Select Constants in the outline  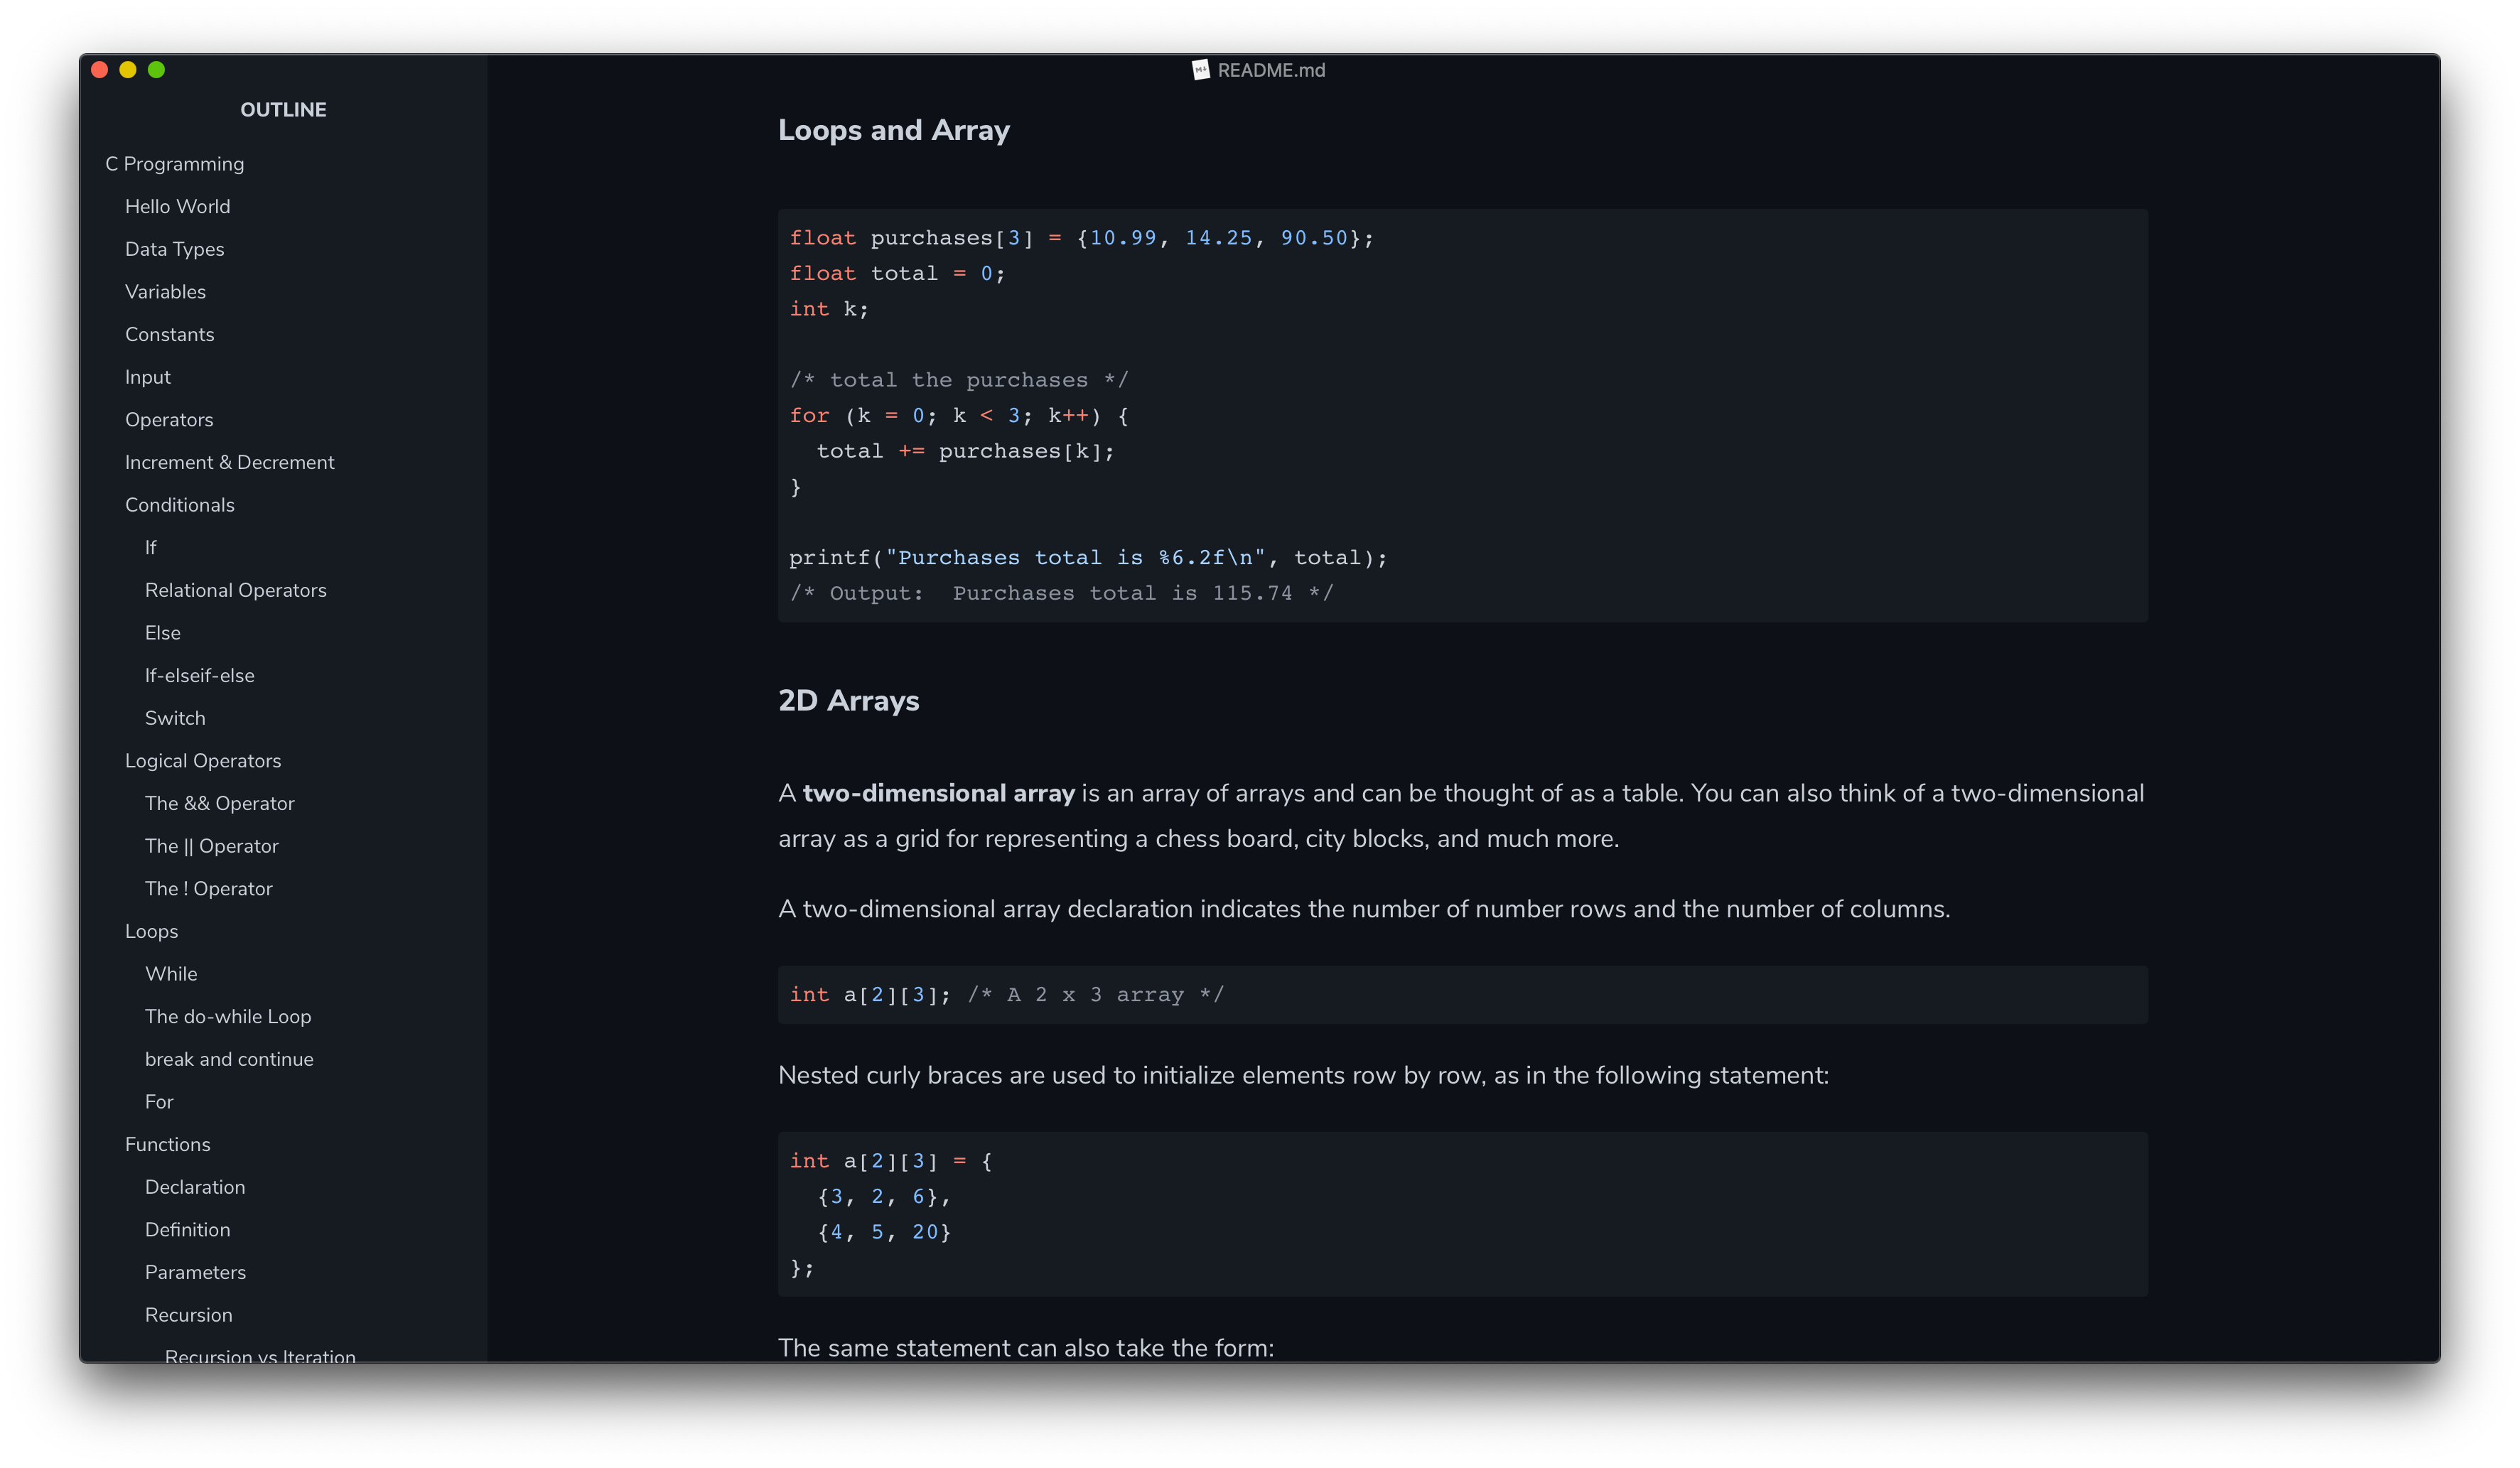[169, 334]
